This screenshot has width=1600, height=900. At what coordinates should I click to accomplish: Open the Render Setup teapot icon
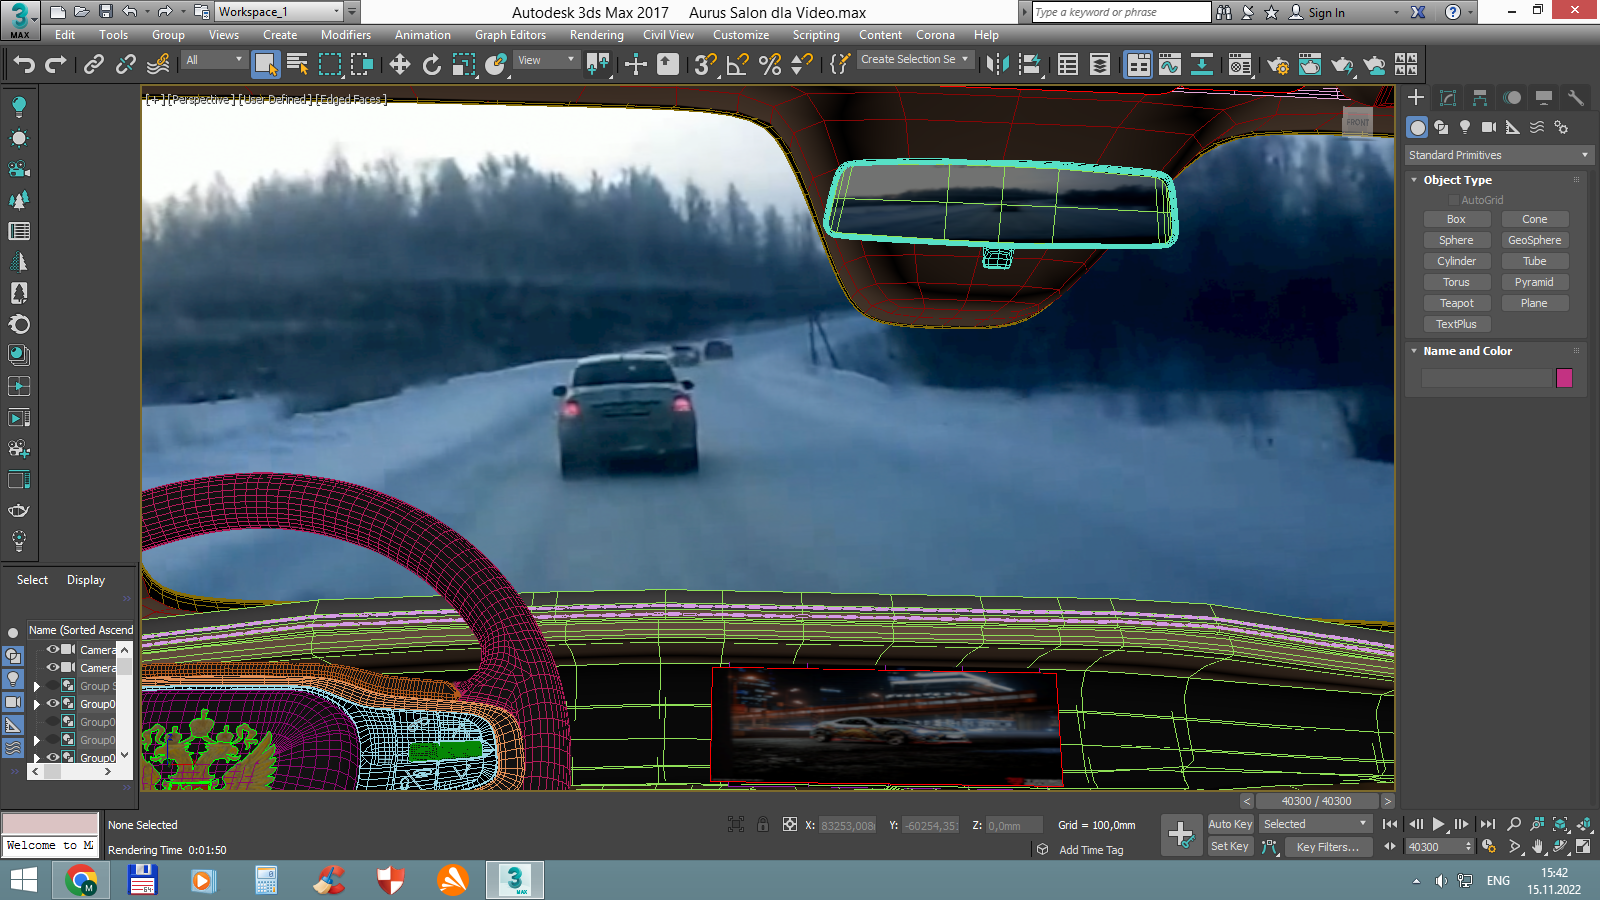pos(1278,65)
